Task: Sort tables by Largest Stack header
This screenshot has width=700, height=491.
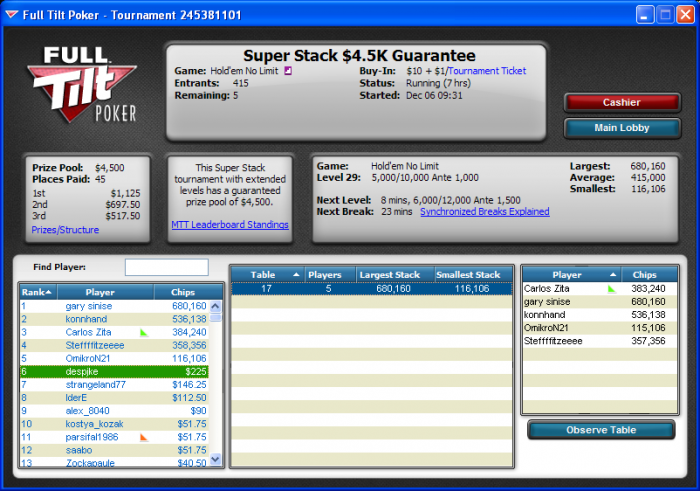Action: [x=395, y=275]
